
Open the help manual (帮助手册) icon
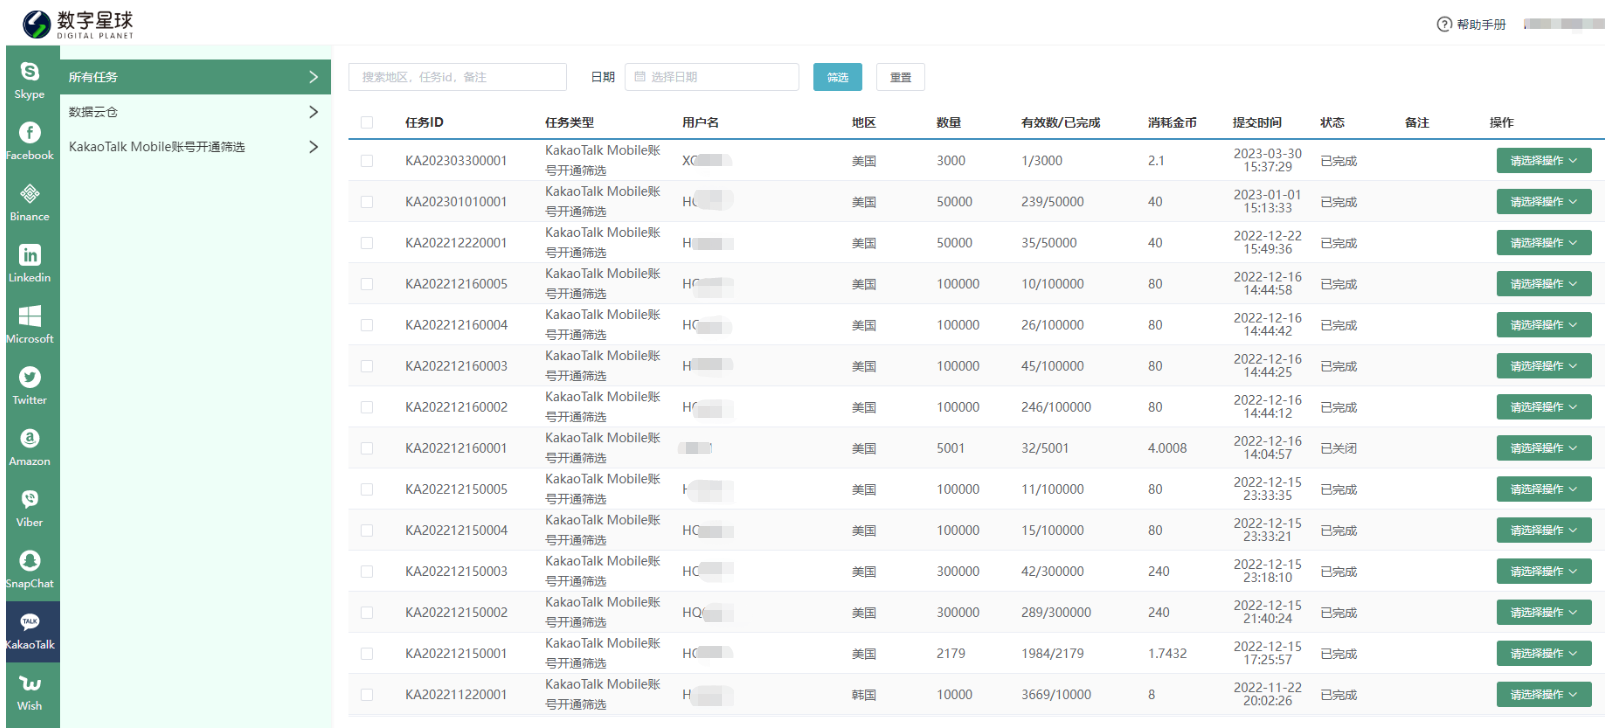[1444, 24]
